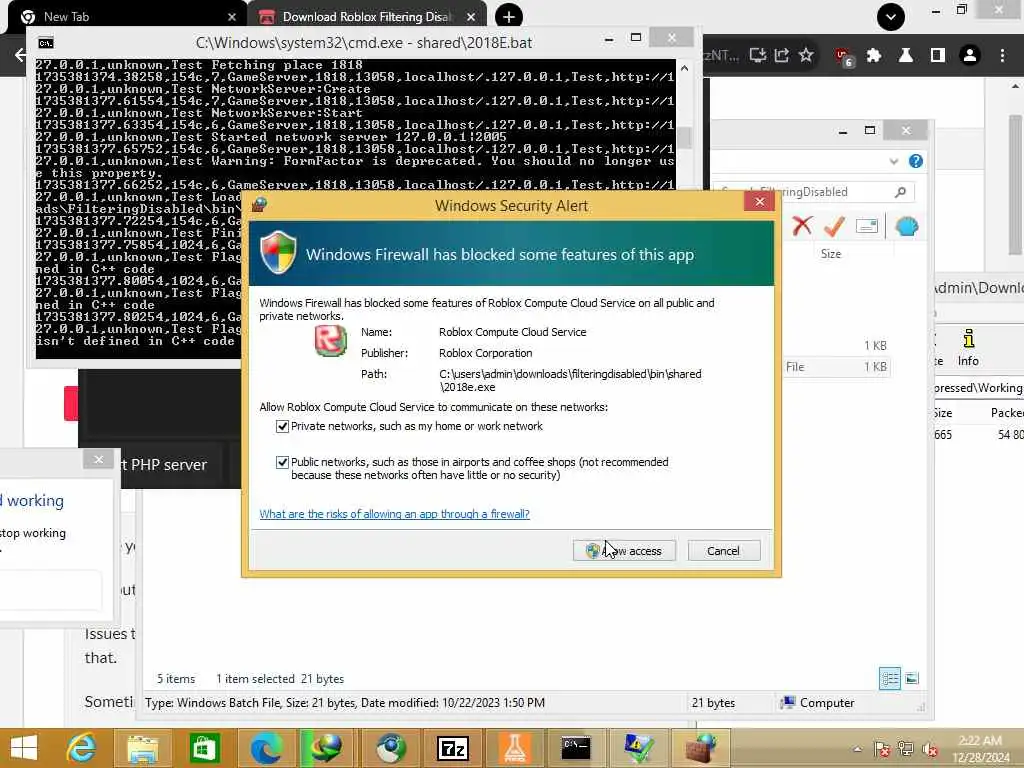The height and width of the screenshot is (768, 1024).
Task: Click the blue shell toolbar icon
Action: click(x=906, y=227)
